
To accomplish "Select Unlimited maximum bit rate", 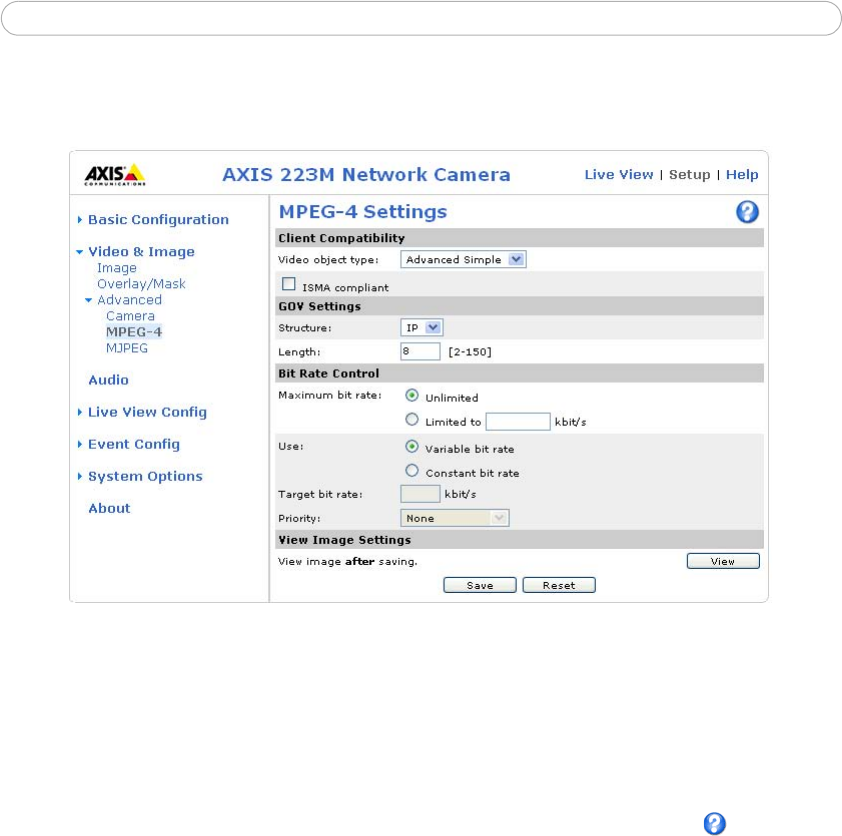I will tap(412, 396).
